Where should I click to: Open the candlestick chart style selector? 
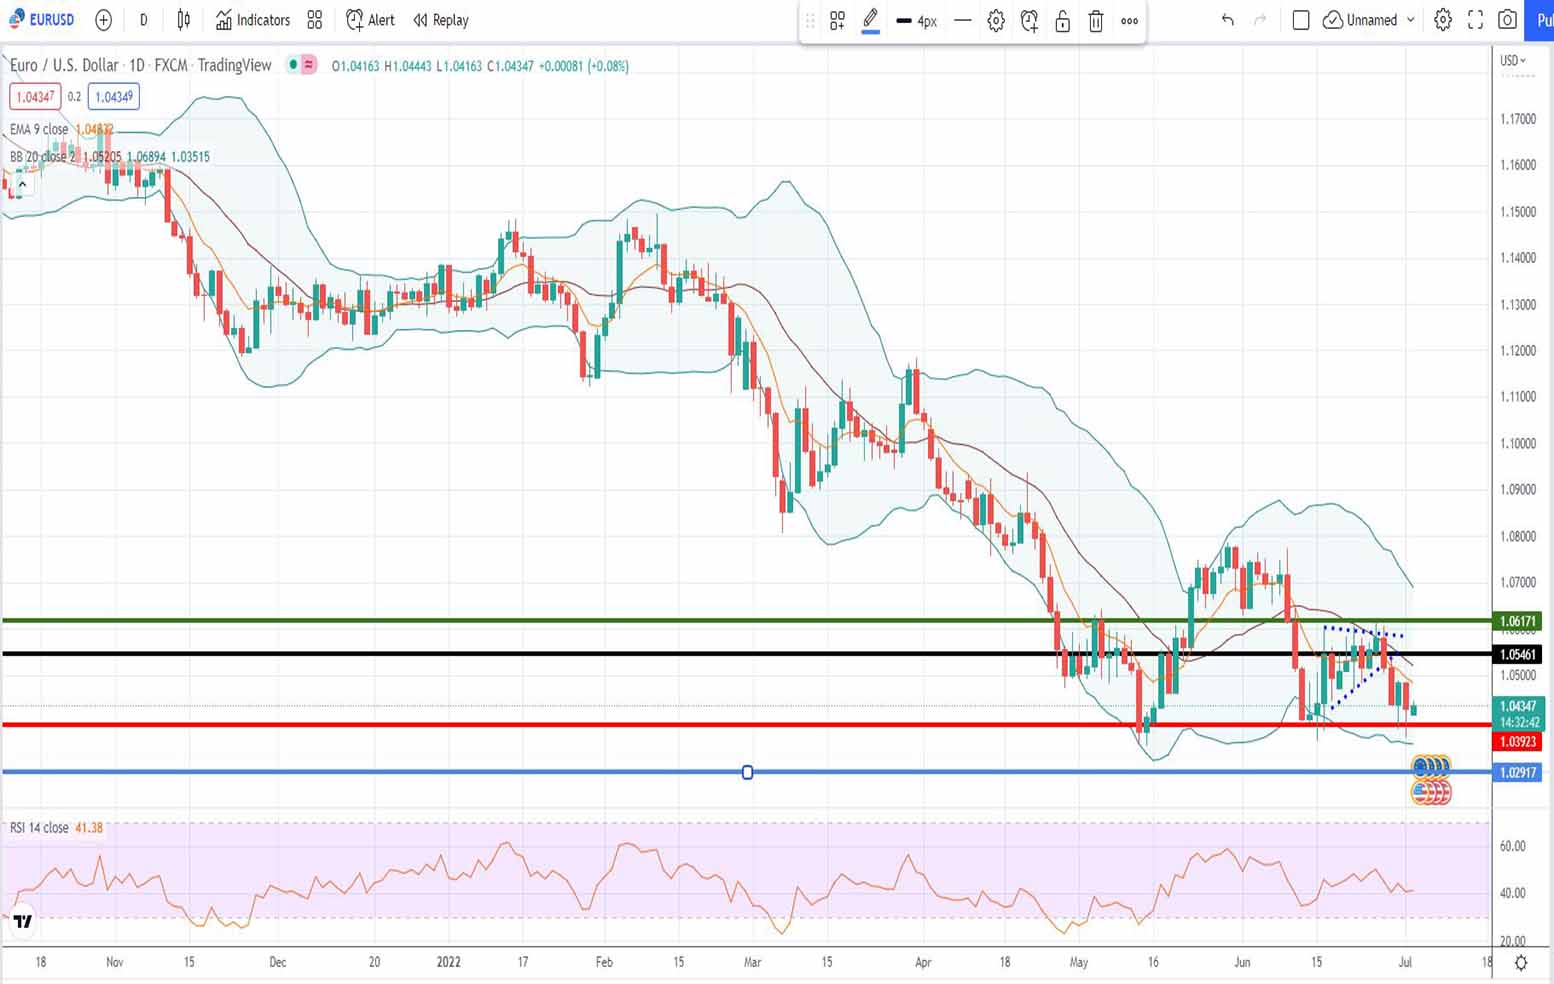pos(184,20)
